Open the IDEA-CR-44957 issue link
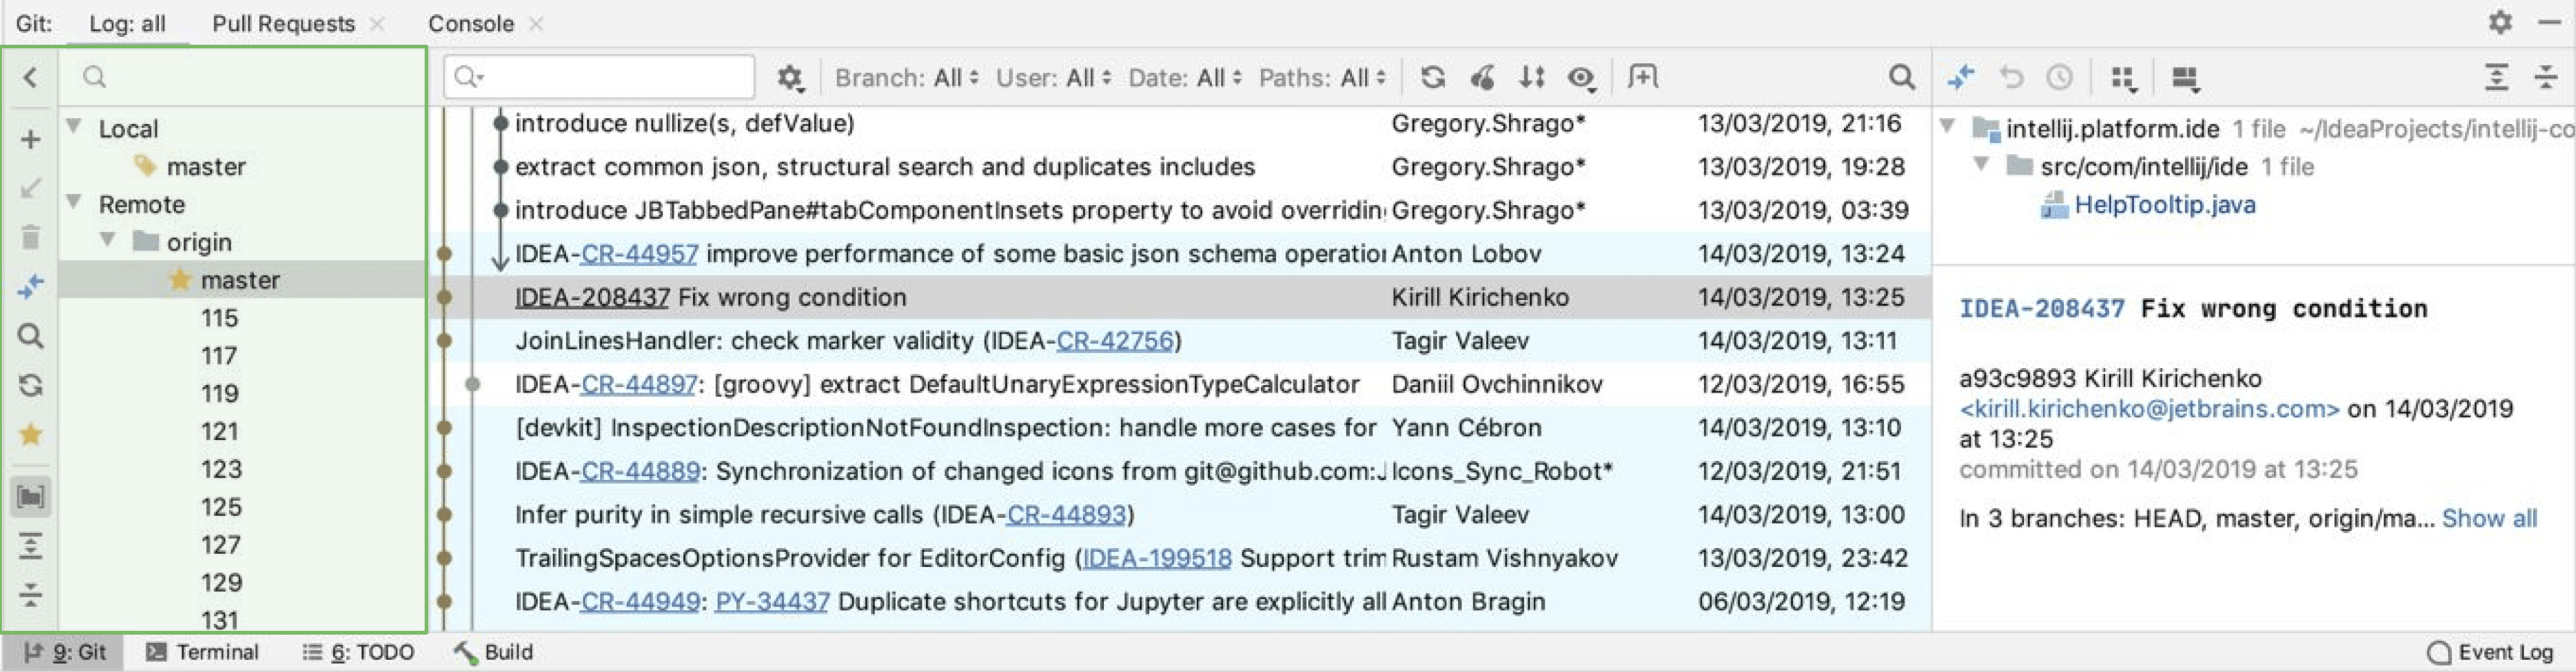Image resolution: width=2576 pixels, height=672 pixels. tap(639, 254)
